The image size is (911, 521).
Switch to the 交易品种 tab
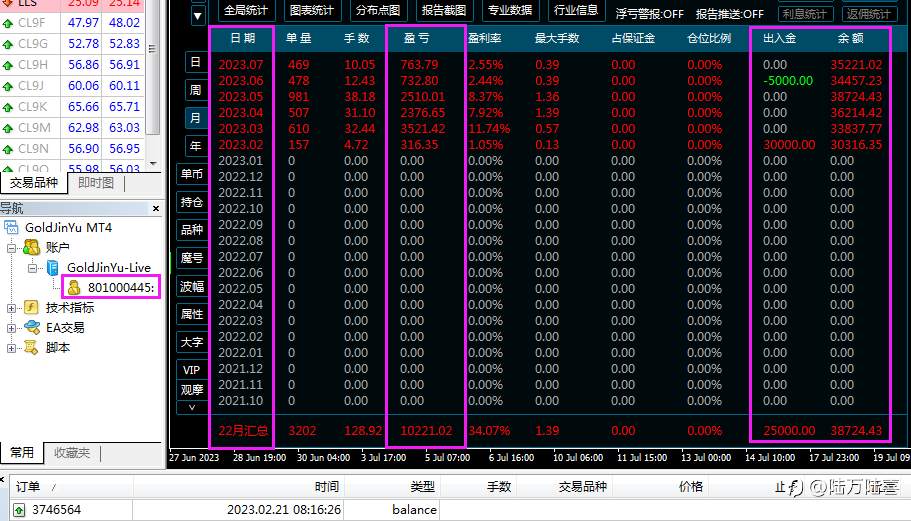[34, 183]
